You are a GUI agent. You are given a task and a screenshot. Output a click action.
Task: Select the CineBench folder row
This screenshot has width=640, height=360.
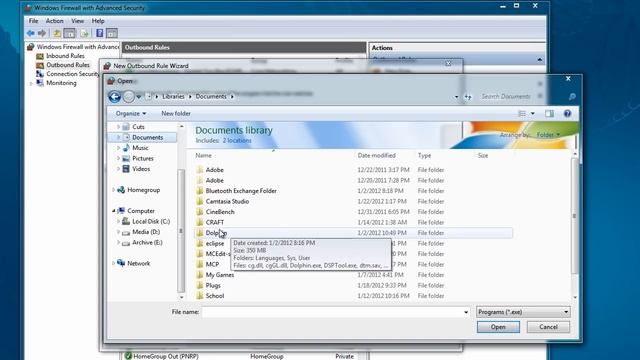point(353,212)
